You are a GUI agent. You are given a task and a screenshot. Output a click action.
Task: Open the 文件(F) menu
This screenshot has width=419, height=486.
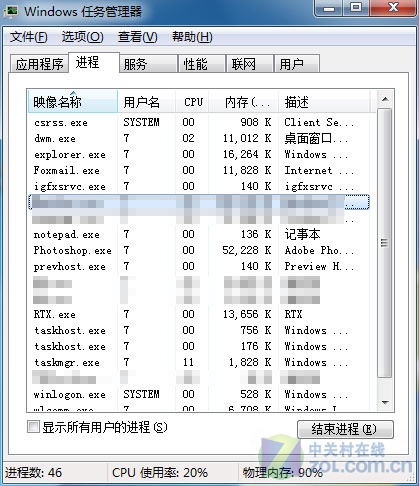pos(28,37)
